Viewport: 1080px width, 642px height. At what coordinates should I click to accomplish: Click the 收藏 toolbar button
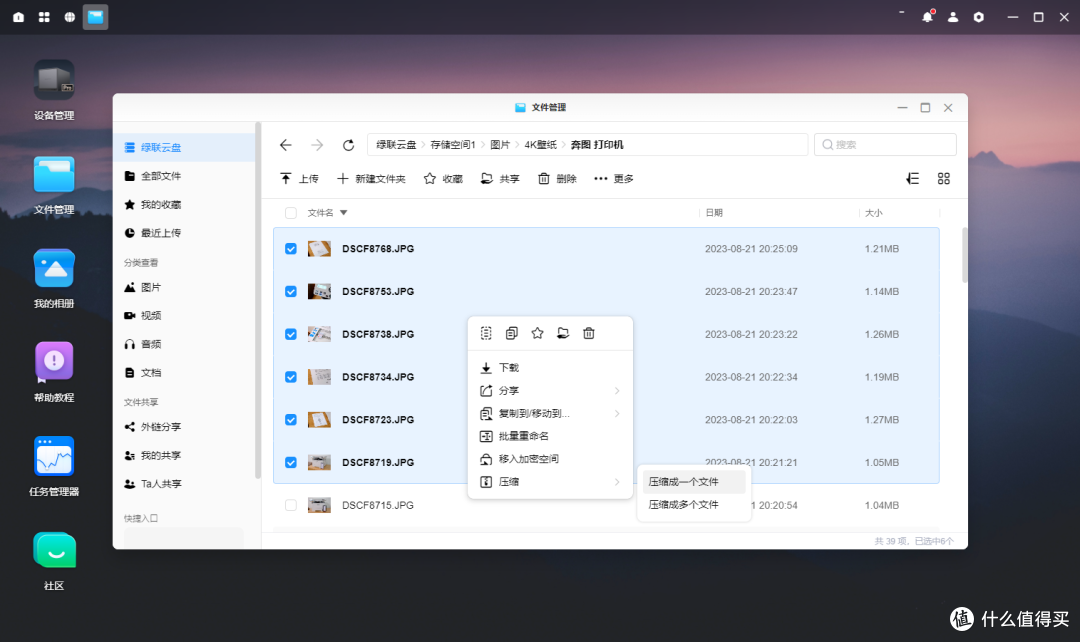(x=443, y=178)
